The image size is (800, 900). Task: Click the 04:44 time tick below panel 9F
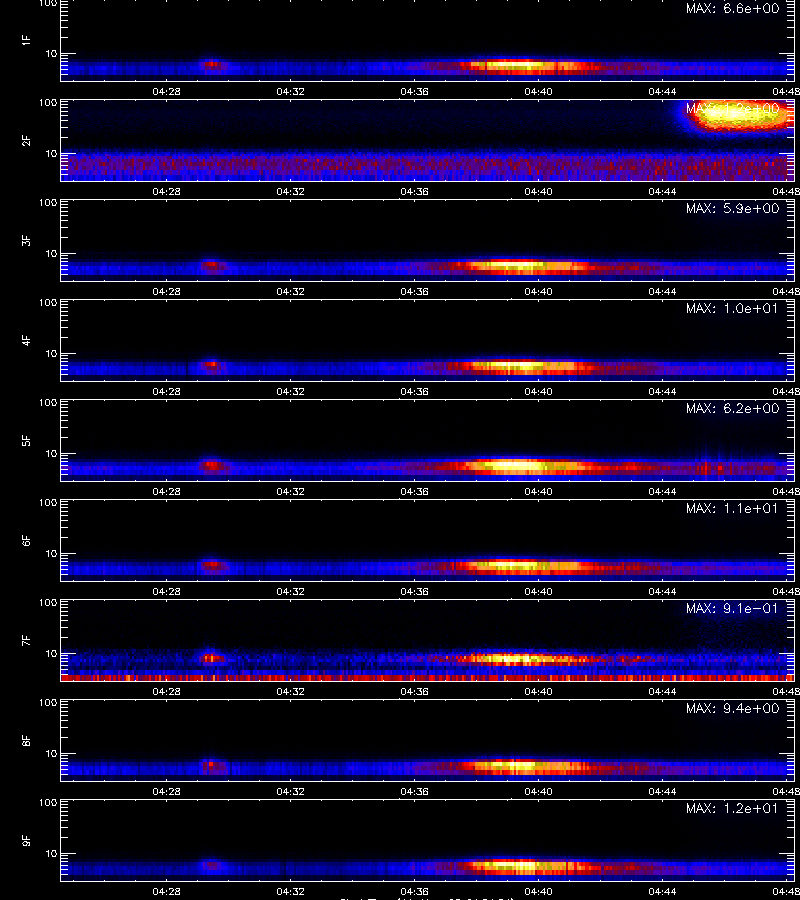point(662,891)
